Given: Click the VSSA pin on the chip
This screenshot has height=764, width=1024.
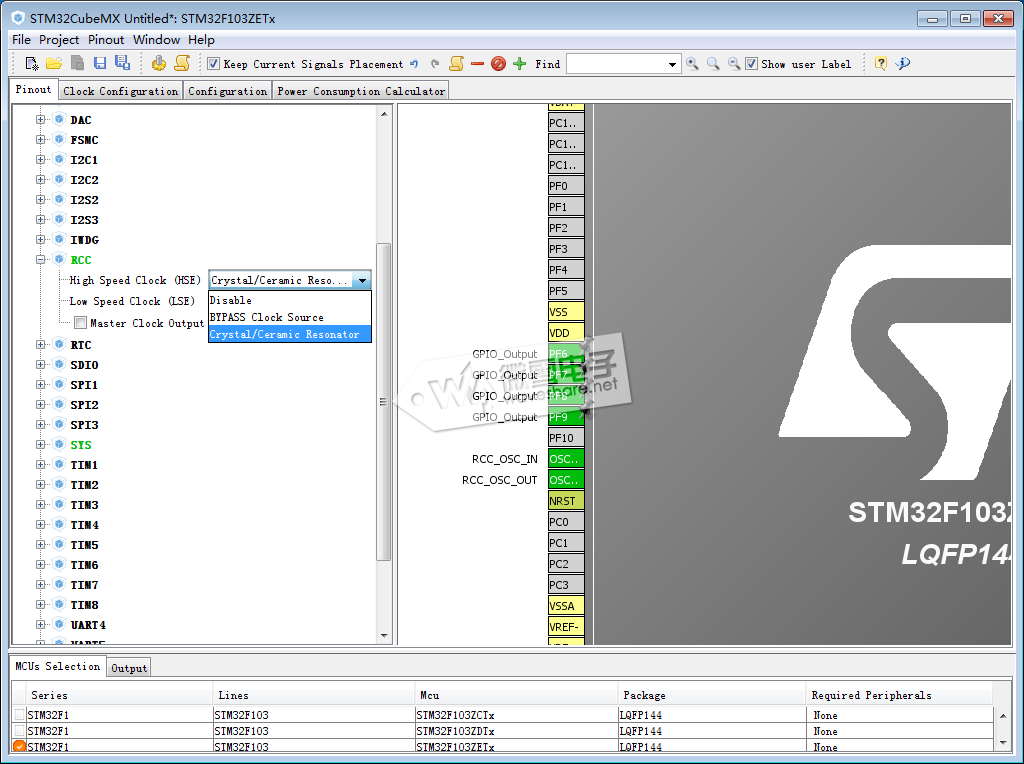Looking at the screenshot, I should pyautogui.click(x=566, y=606).
